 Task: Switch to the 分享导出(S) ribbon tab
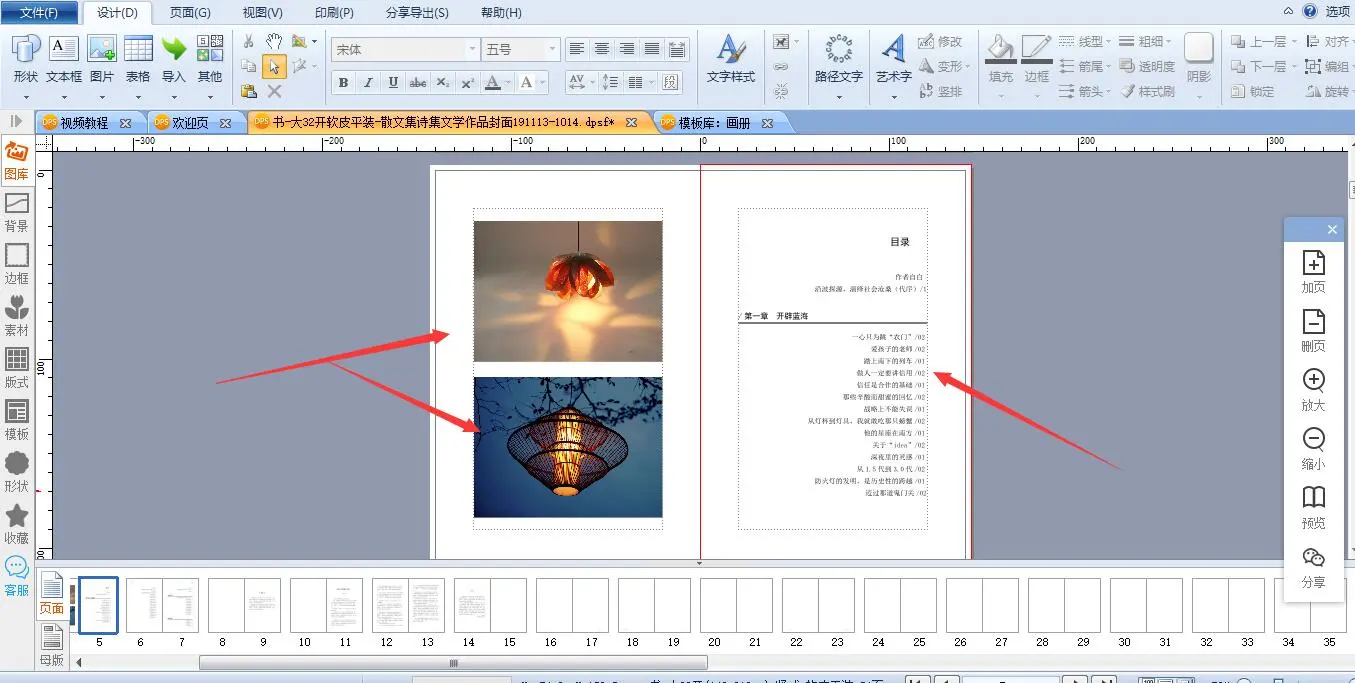click(417, 13)
